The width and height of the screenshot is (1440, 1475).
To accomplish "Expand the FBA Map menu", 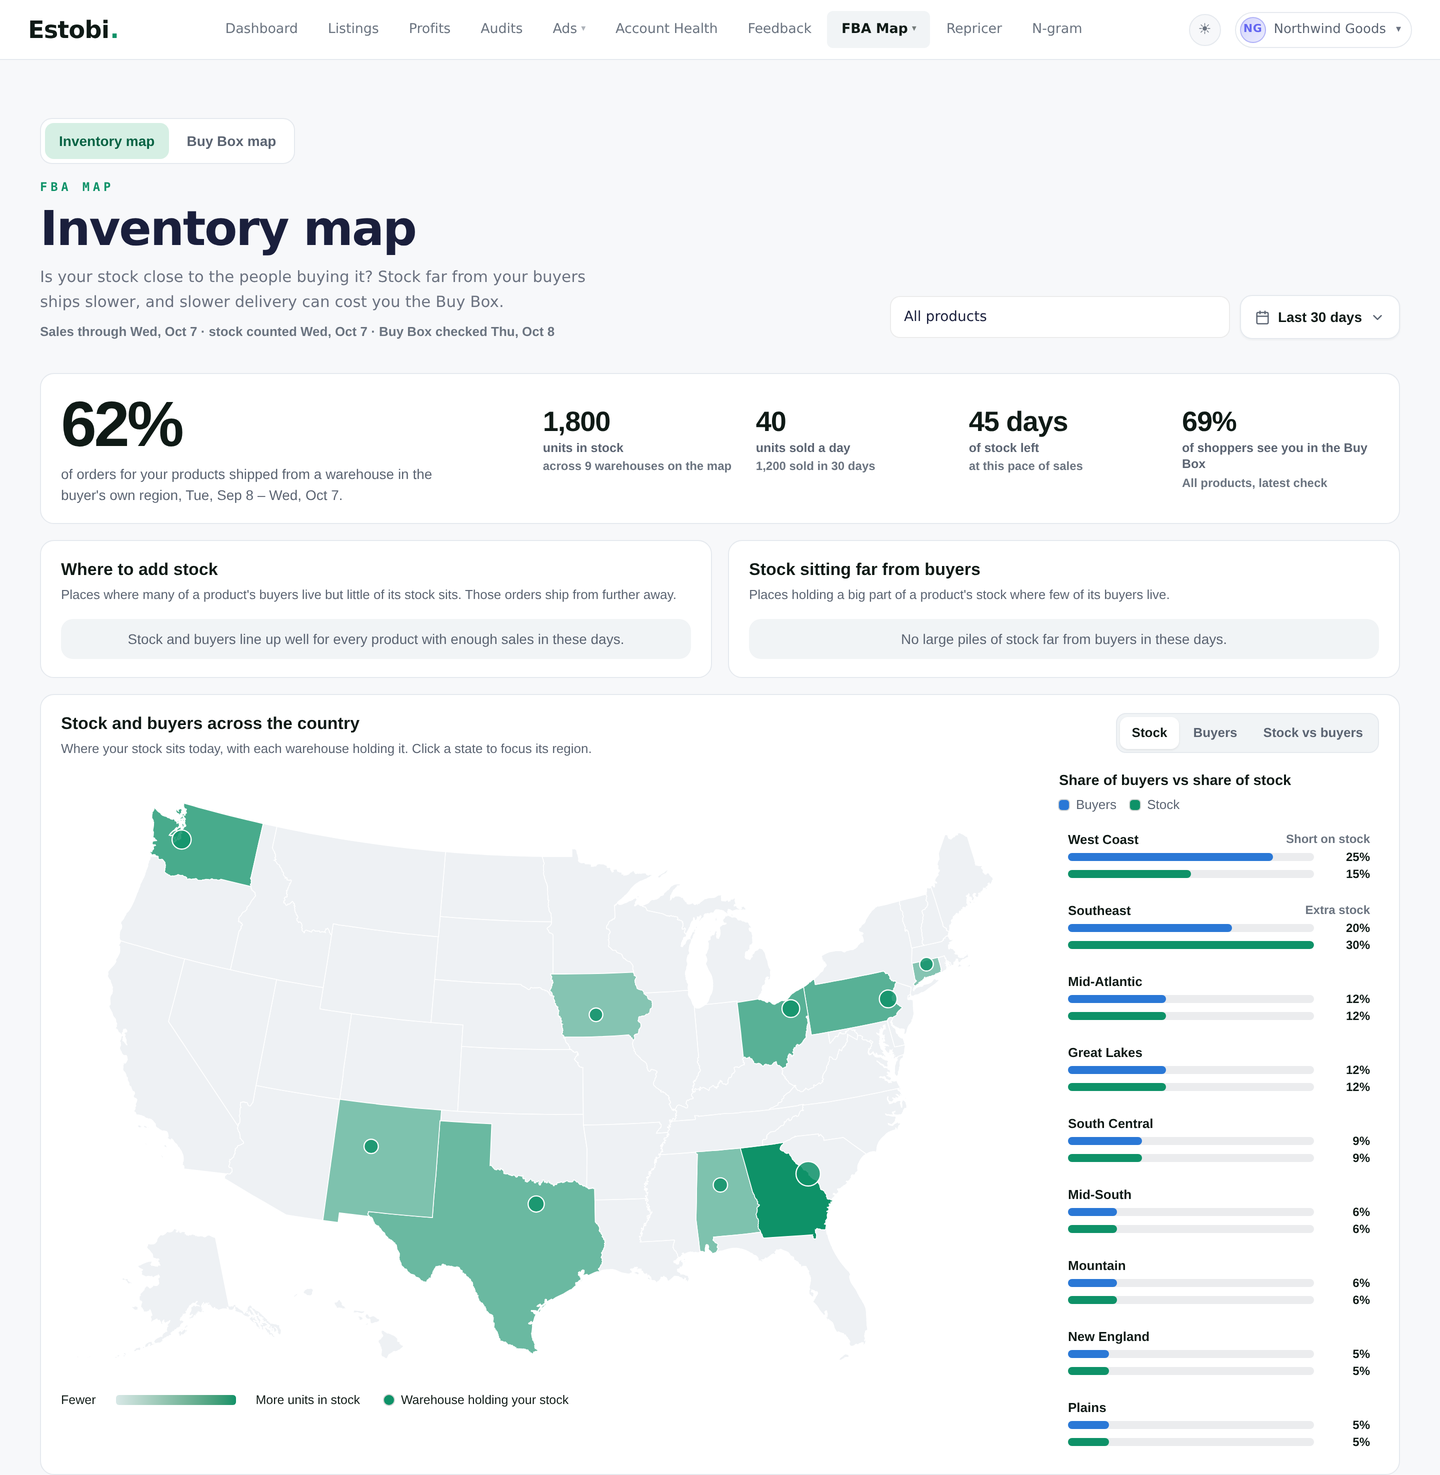I will click(x=878, y=29).
